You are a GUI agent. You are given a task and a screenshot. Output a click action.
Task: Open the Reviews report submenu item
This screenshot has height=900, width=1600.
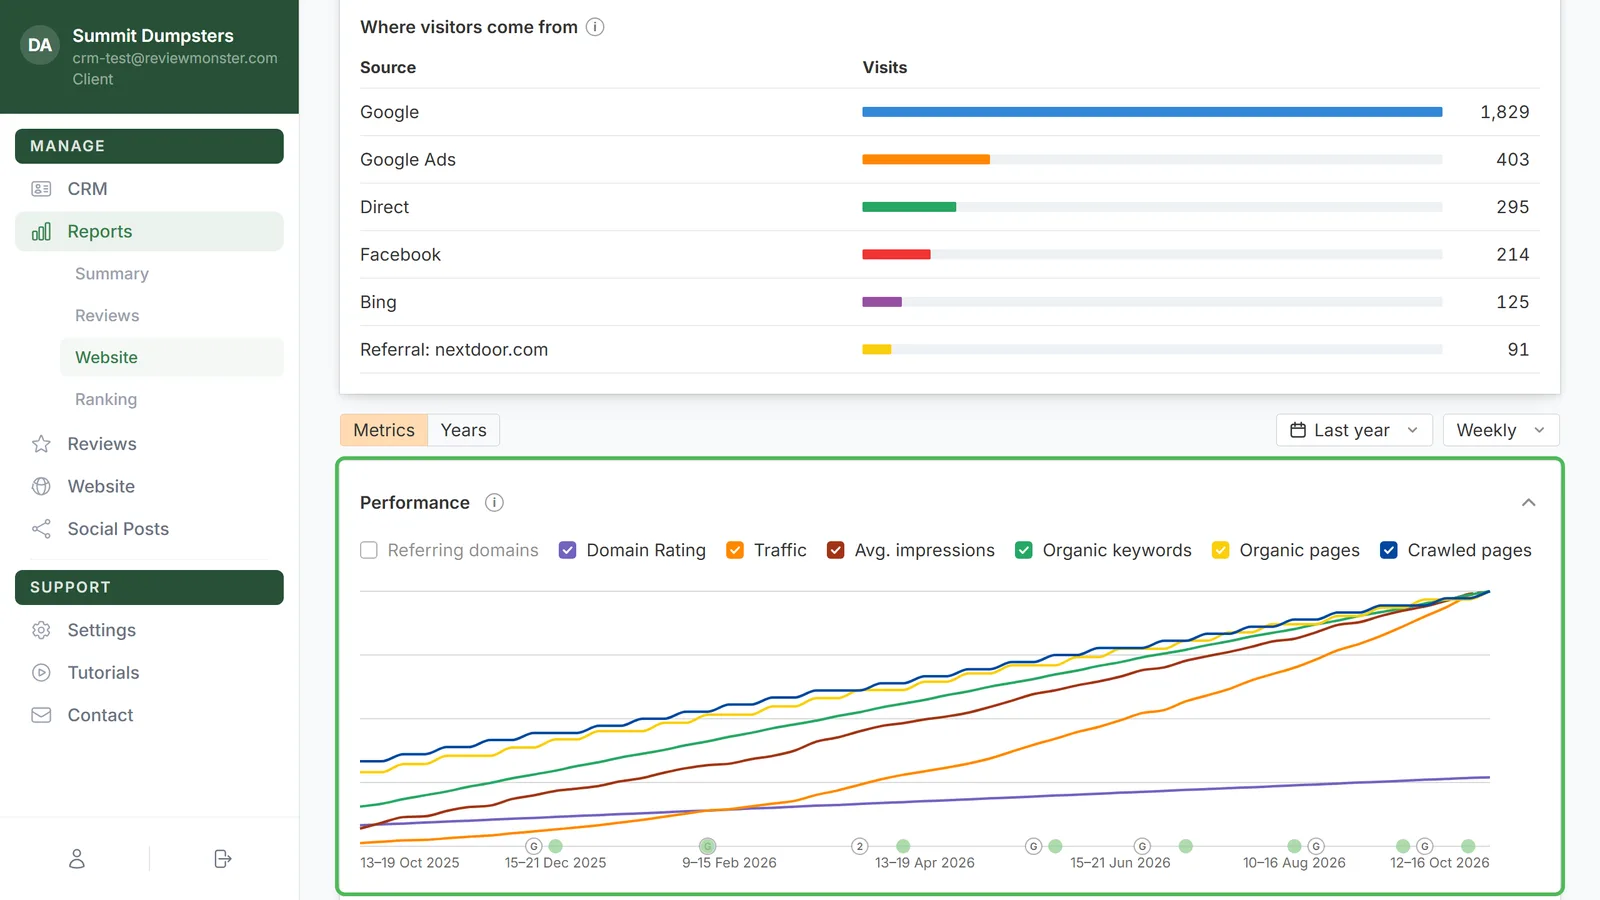(107, 316)
